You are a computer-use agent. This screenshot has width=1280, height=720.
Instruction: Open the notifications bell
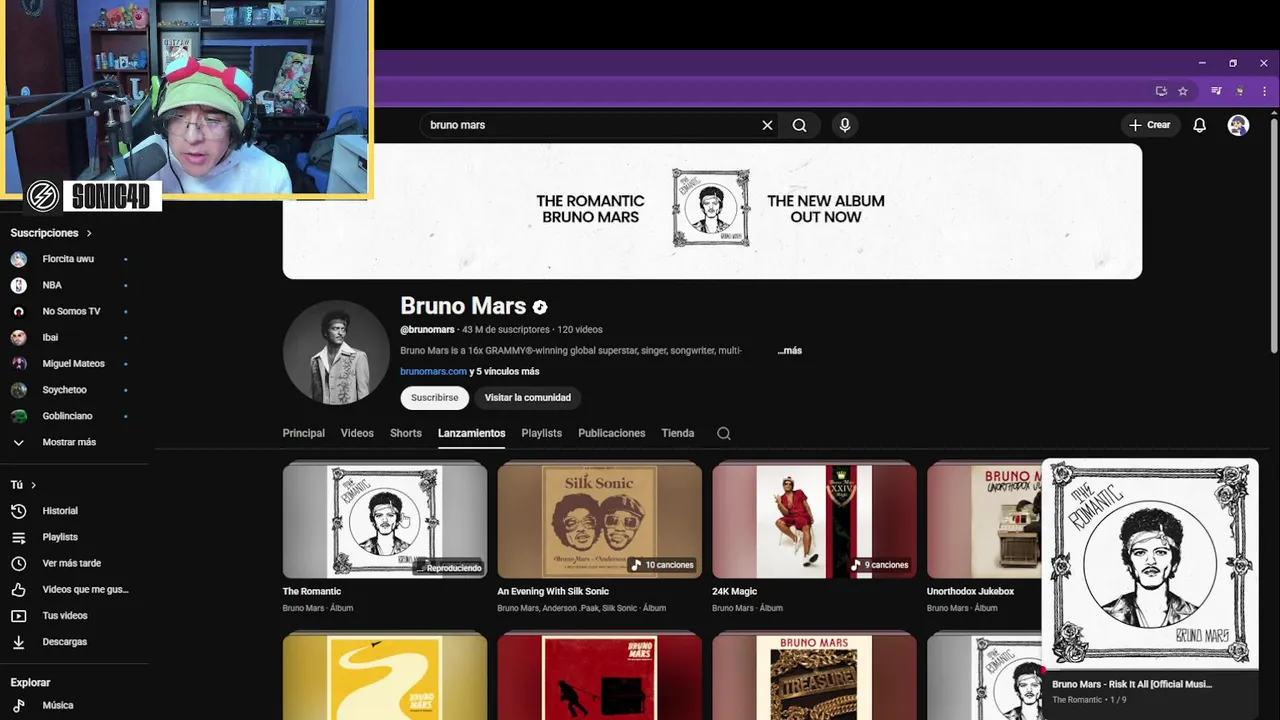pos(1200,125)
